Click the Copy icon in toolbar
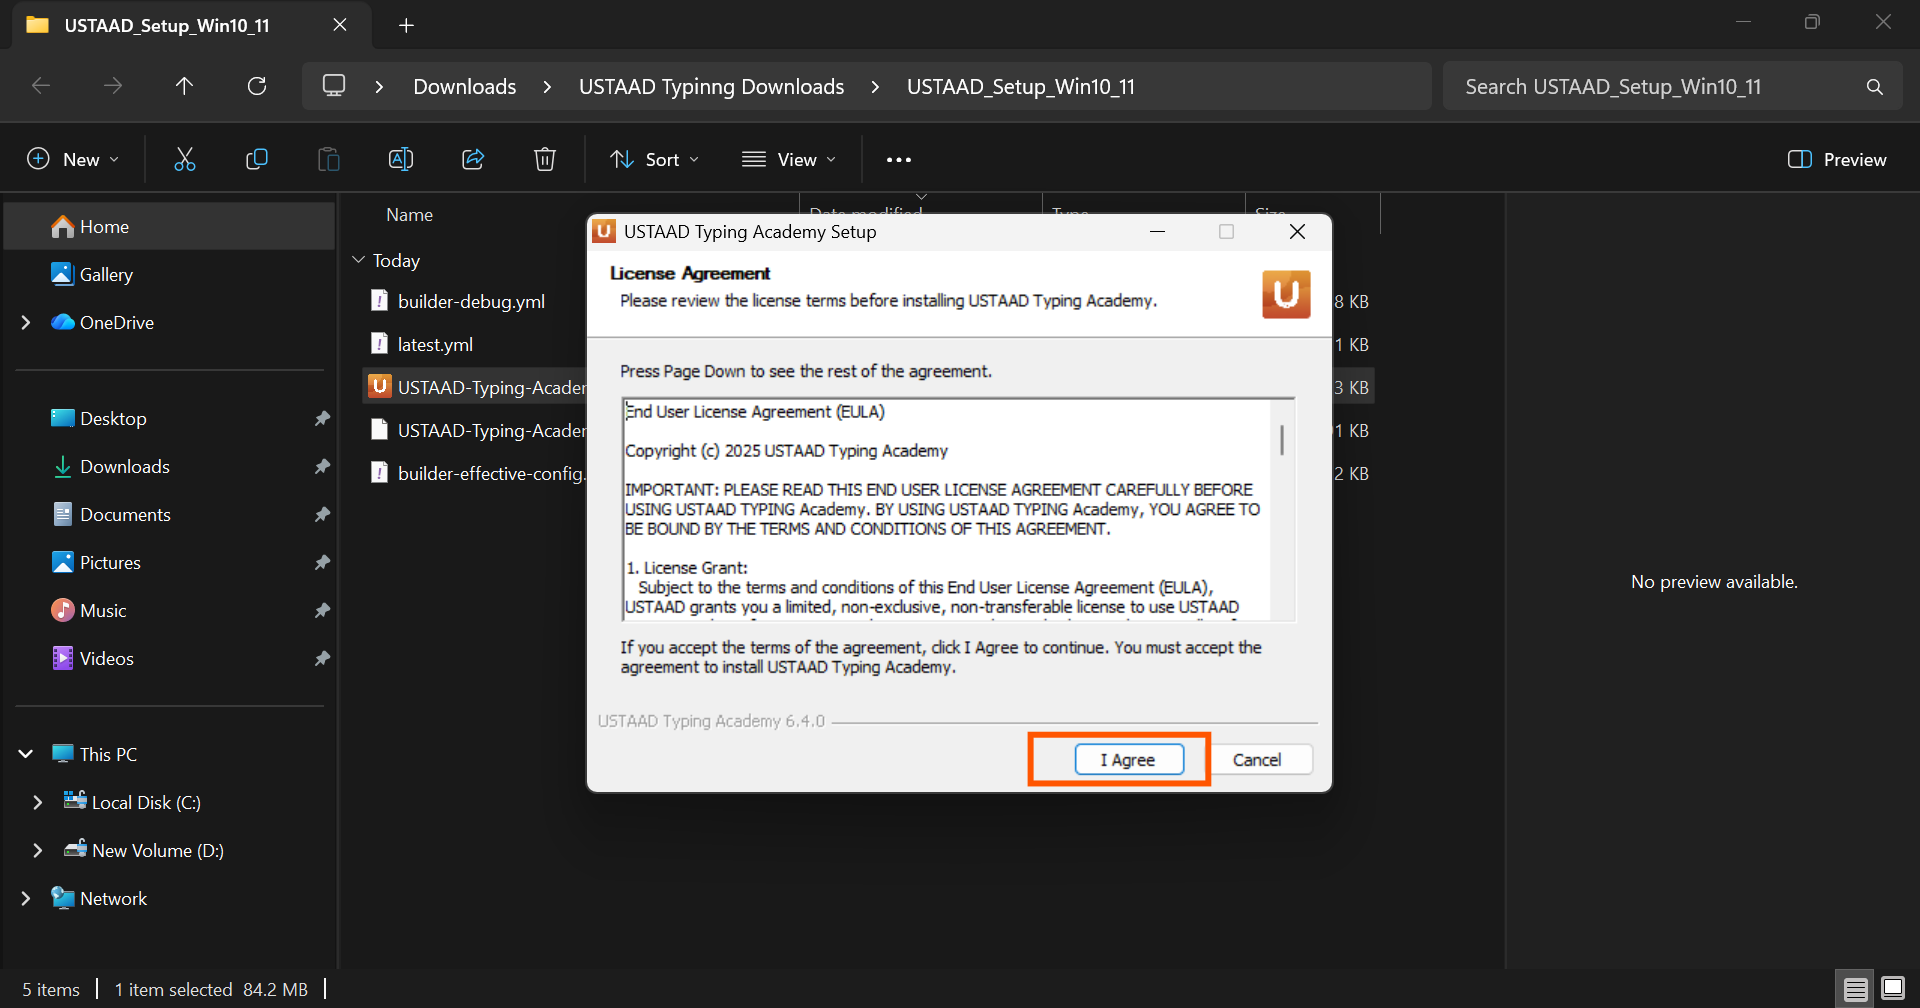Screen dimensions: 1920x1008 [257, 159]
